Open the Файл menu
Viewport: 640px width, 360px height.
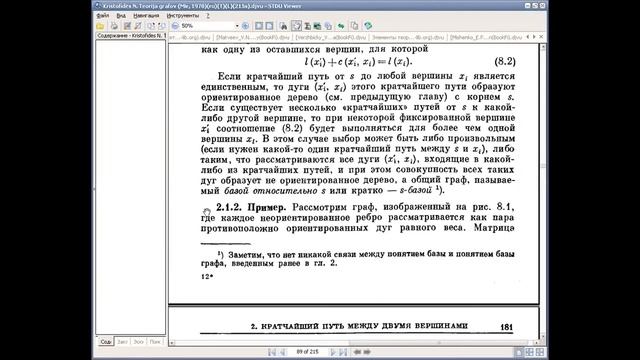pos(102,16)
